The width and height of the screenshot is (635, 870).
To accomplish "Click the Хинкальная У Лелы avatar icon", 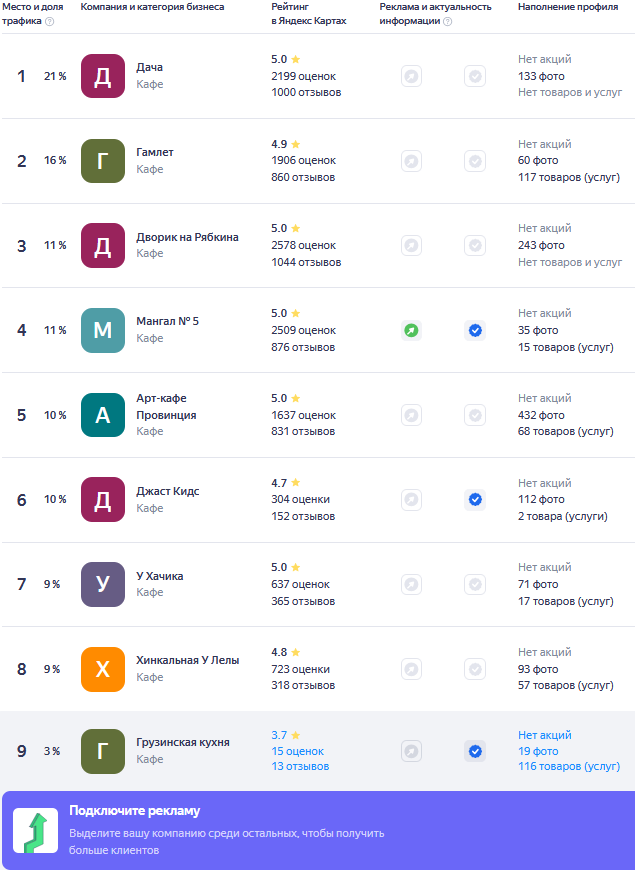I will (x=103, y=669).
